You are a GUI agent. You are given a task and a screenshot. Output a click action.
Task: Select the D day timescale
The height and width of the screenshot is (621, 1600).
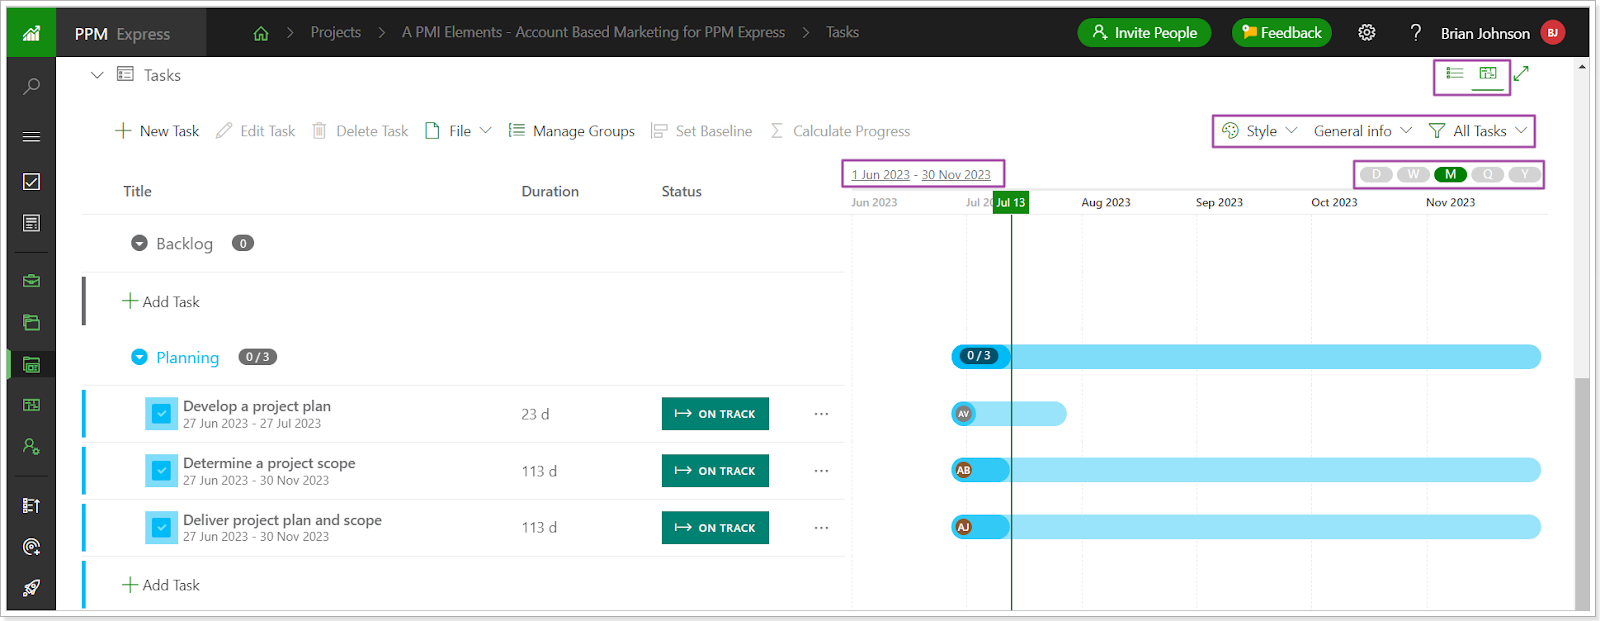click(x=1376, y=175)
